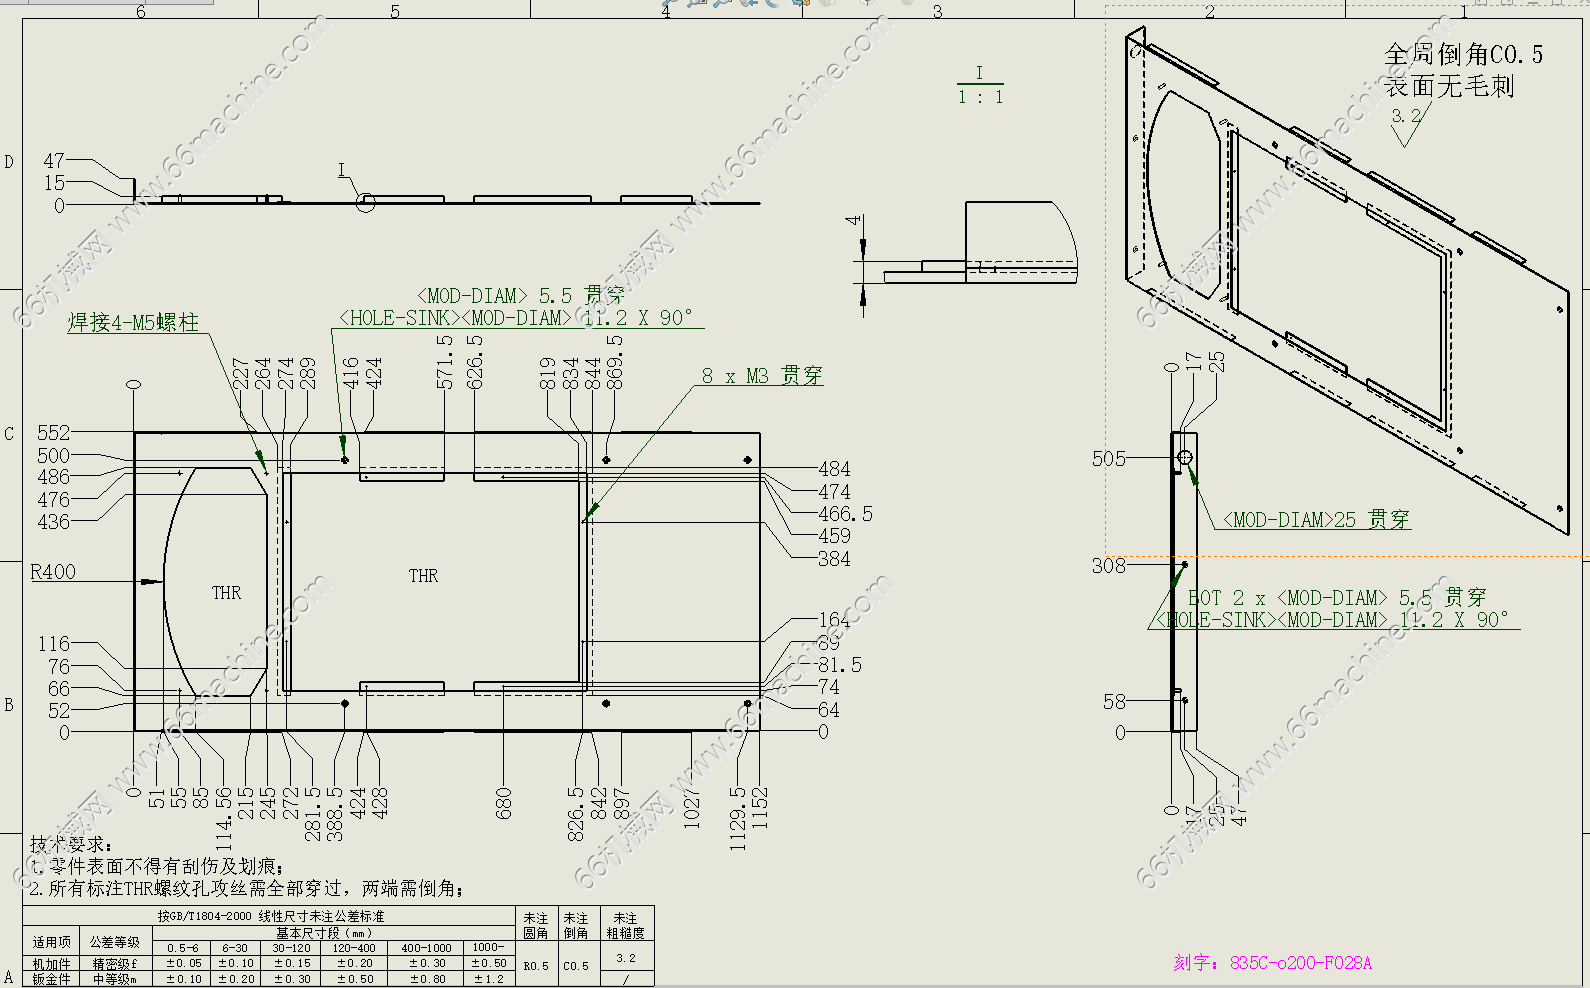Click the THR label in the left curved cutout

[226, 593]
